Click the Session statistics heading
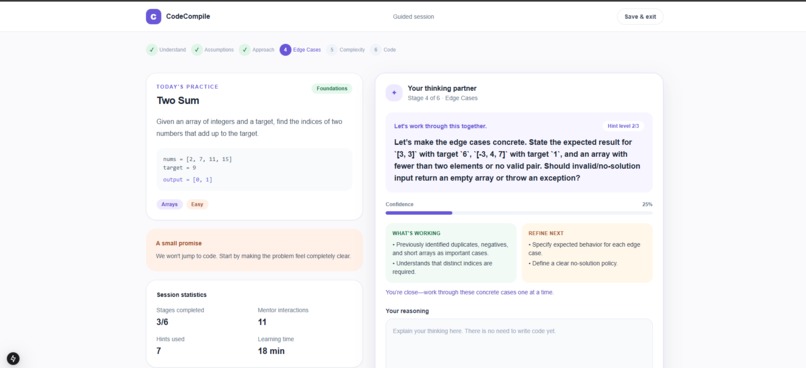 click(x=181, y=295)
